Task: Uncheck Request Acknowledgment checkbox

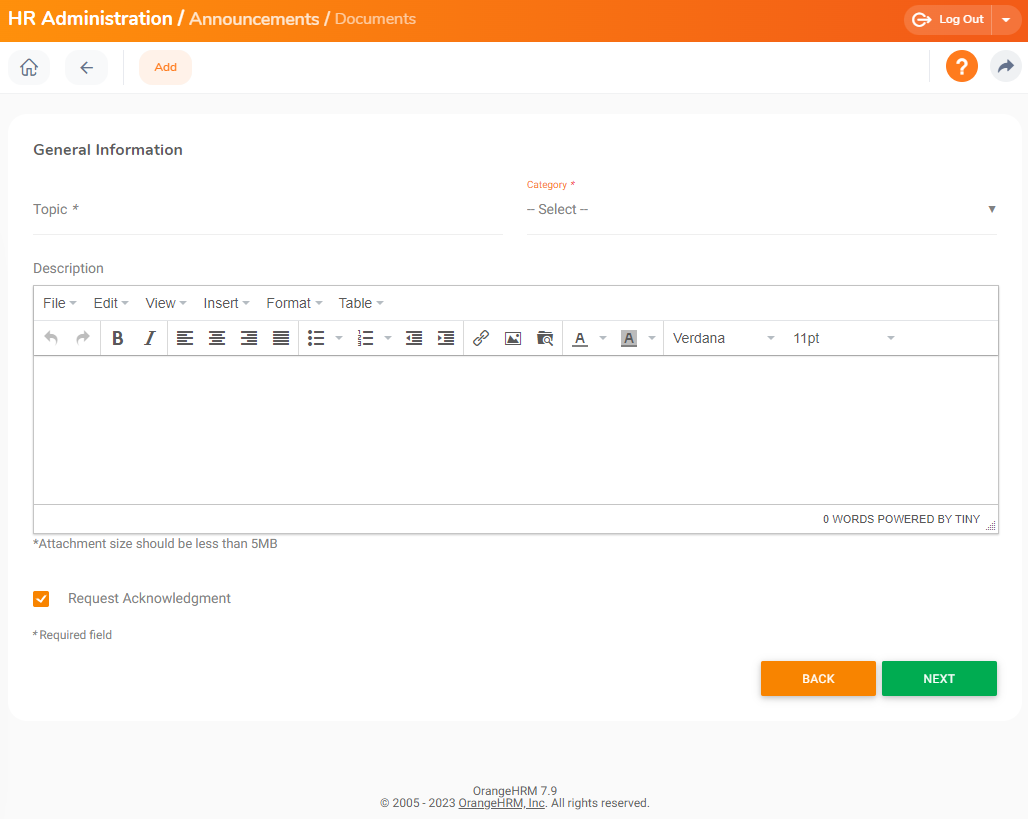Action: (x=41, y=599)
